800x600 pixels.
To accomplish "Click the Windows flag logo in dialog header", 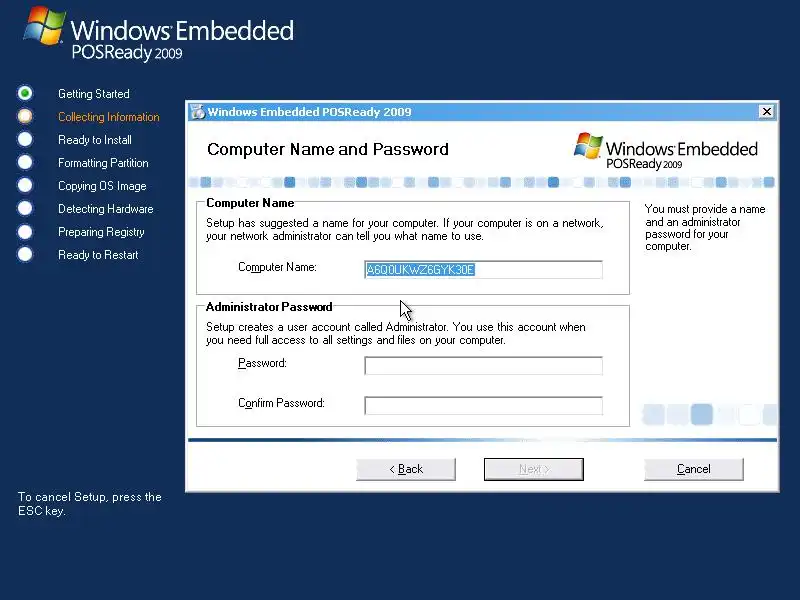I will click(588, 146).
